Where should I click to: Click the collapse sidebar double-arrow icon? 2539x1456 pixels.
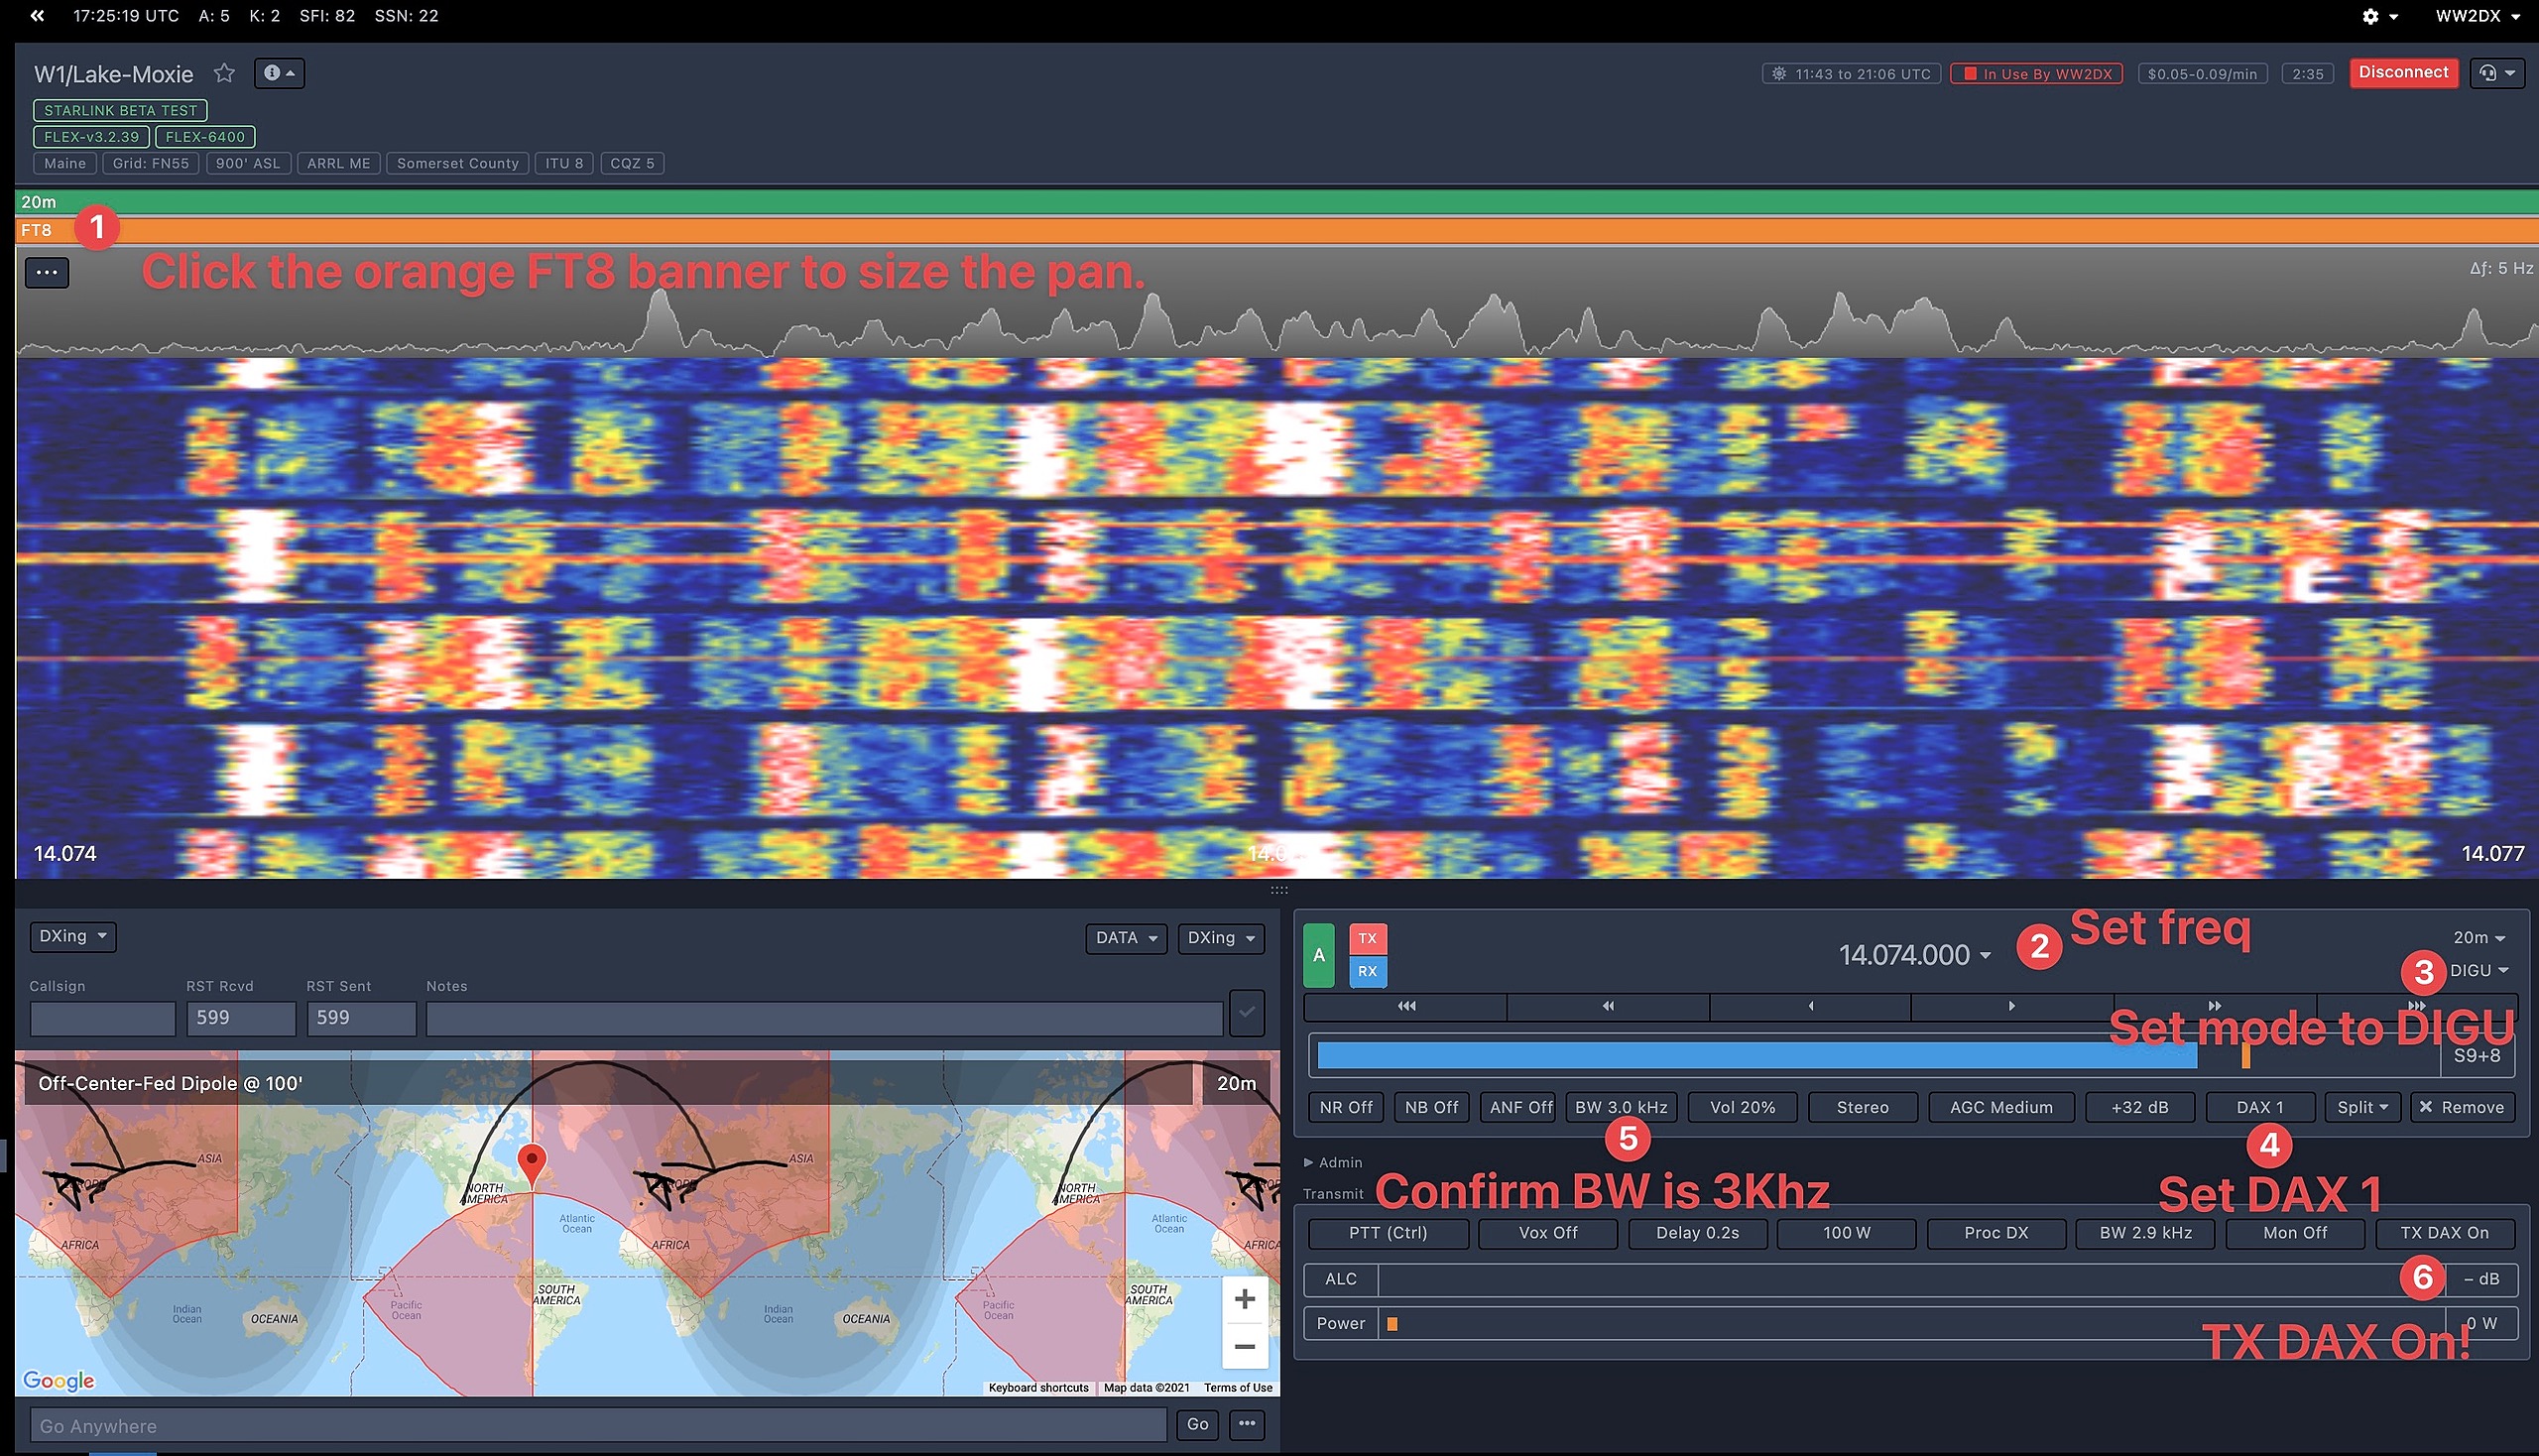[x=37, y=16]
